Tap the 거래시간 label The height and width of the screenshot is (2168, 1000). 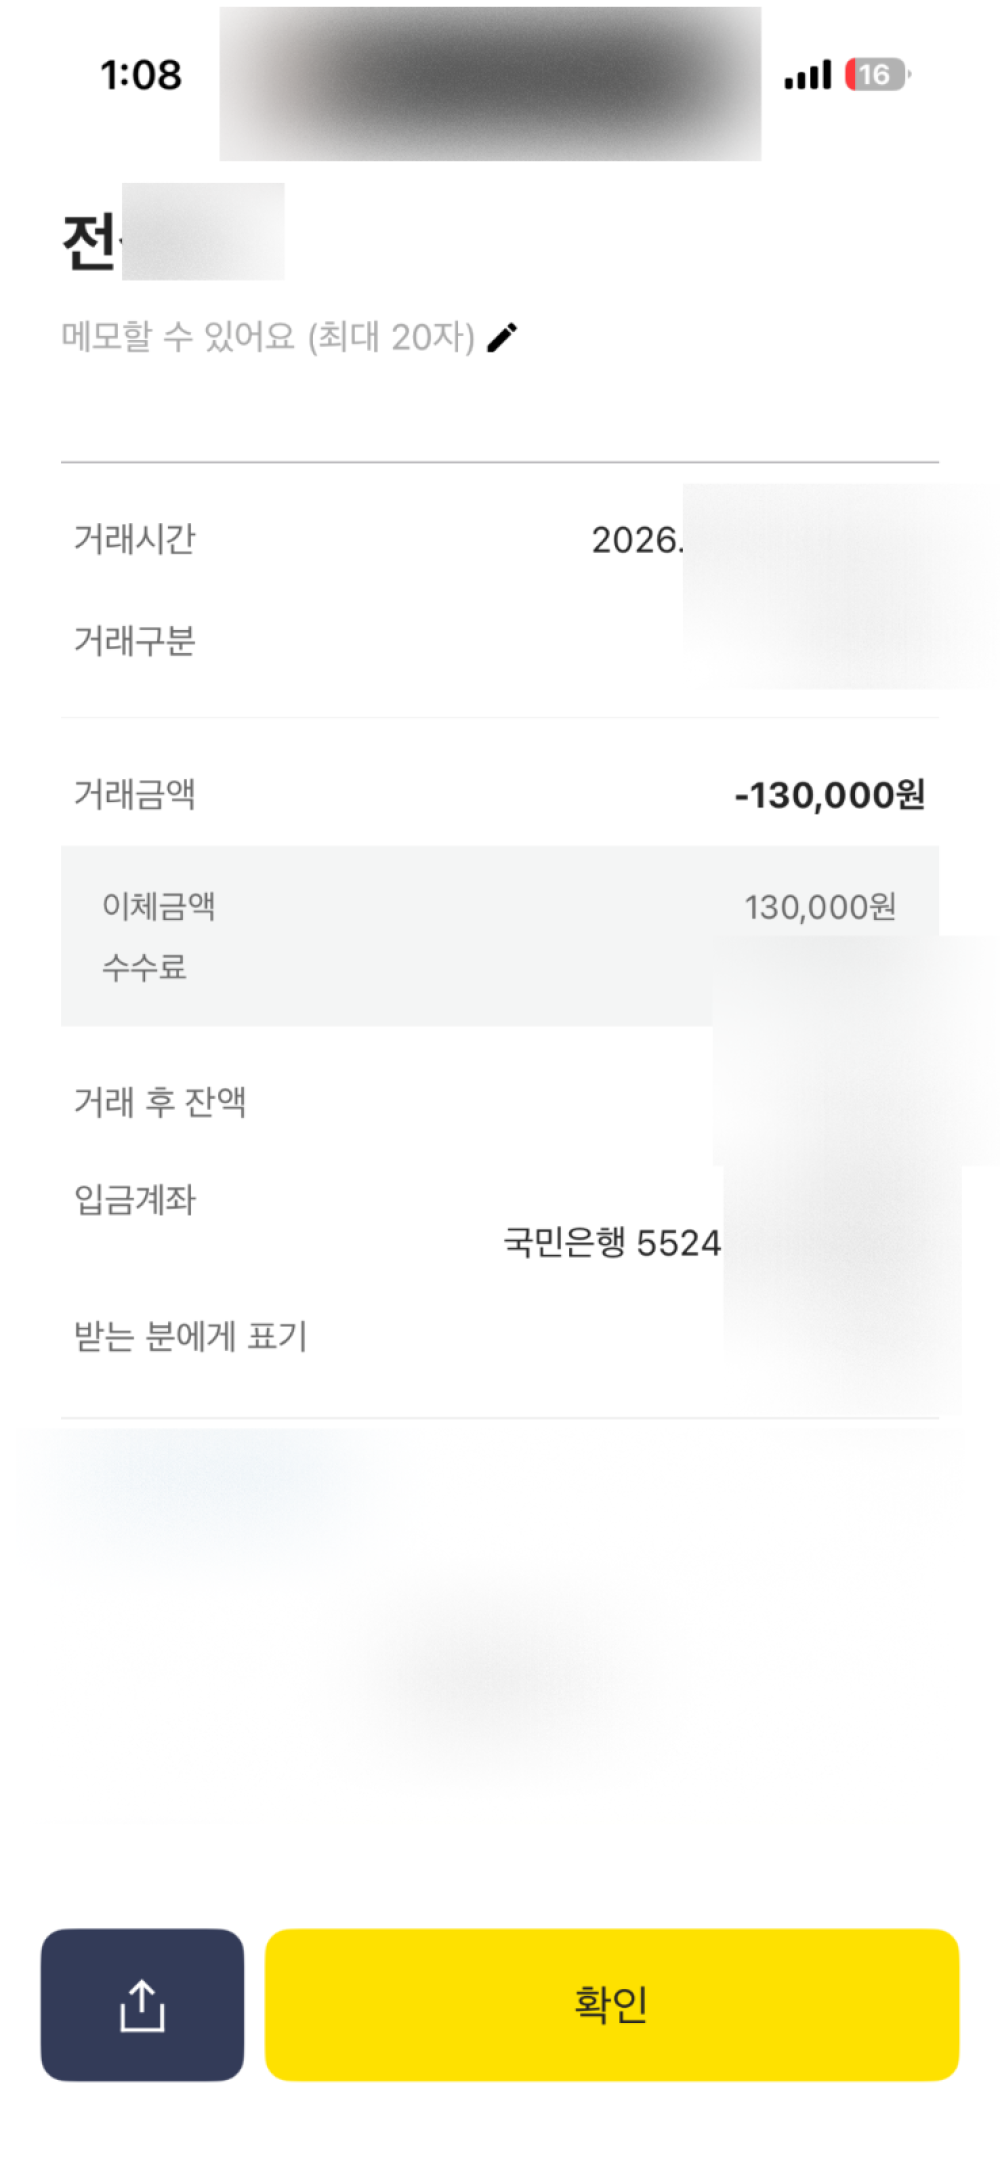[135, 540]
